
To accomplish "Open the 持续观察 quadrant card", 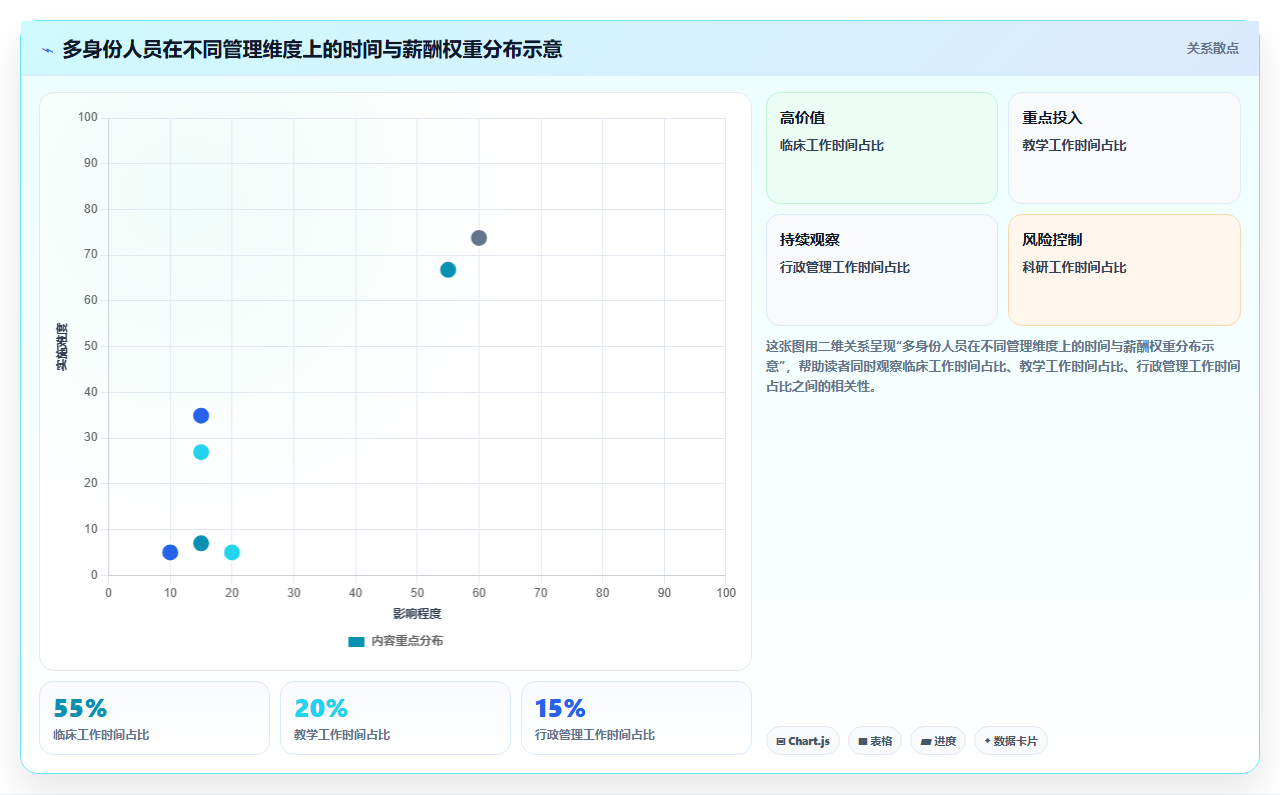I will coord(882,270).
